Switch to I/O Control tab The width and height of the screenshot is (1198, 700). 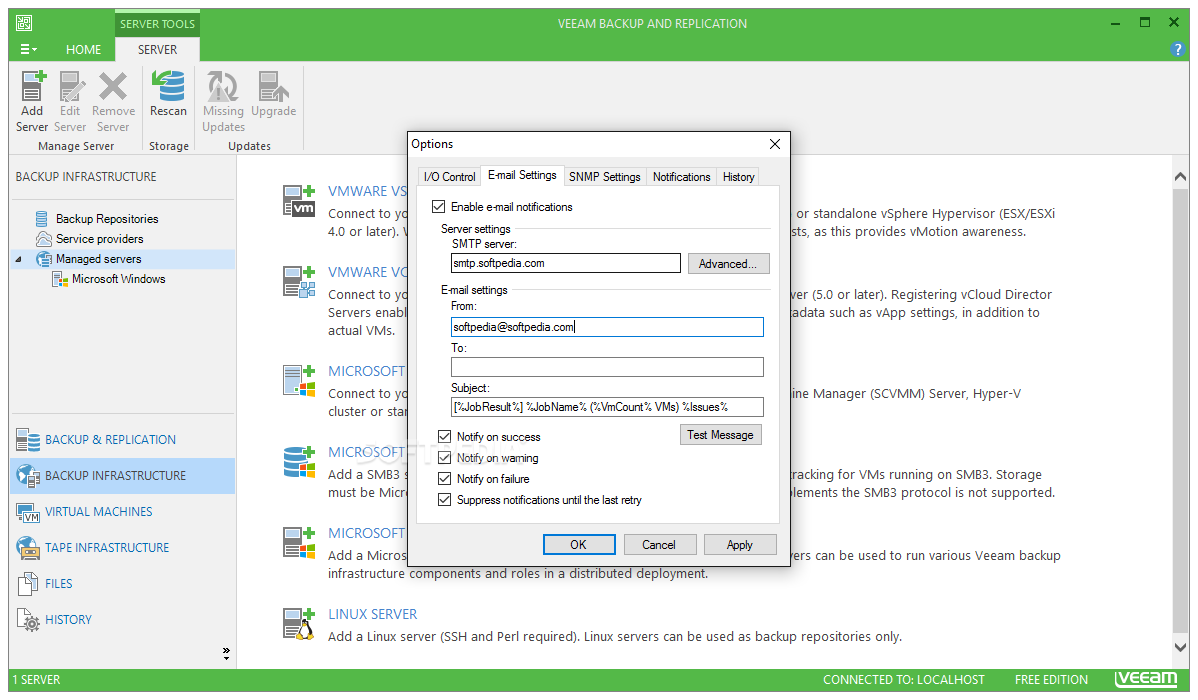449,177
